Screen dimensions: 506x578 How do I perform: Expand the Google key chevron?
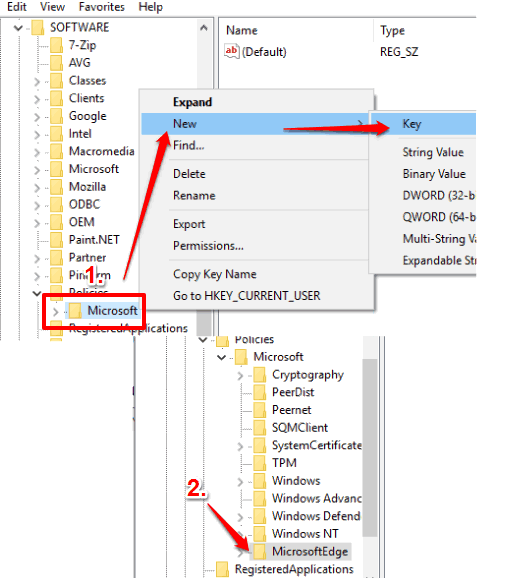point(37,116)
